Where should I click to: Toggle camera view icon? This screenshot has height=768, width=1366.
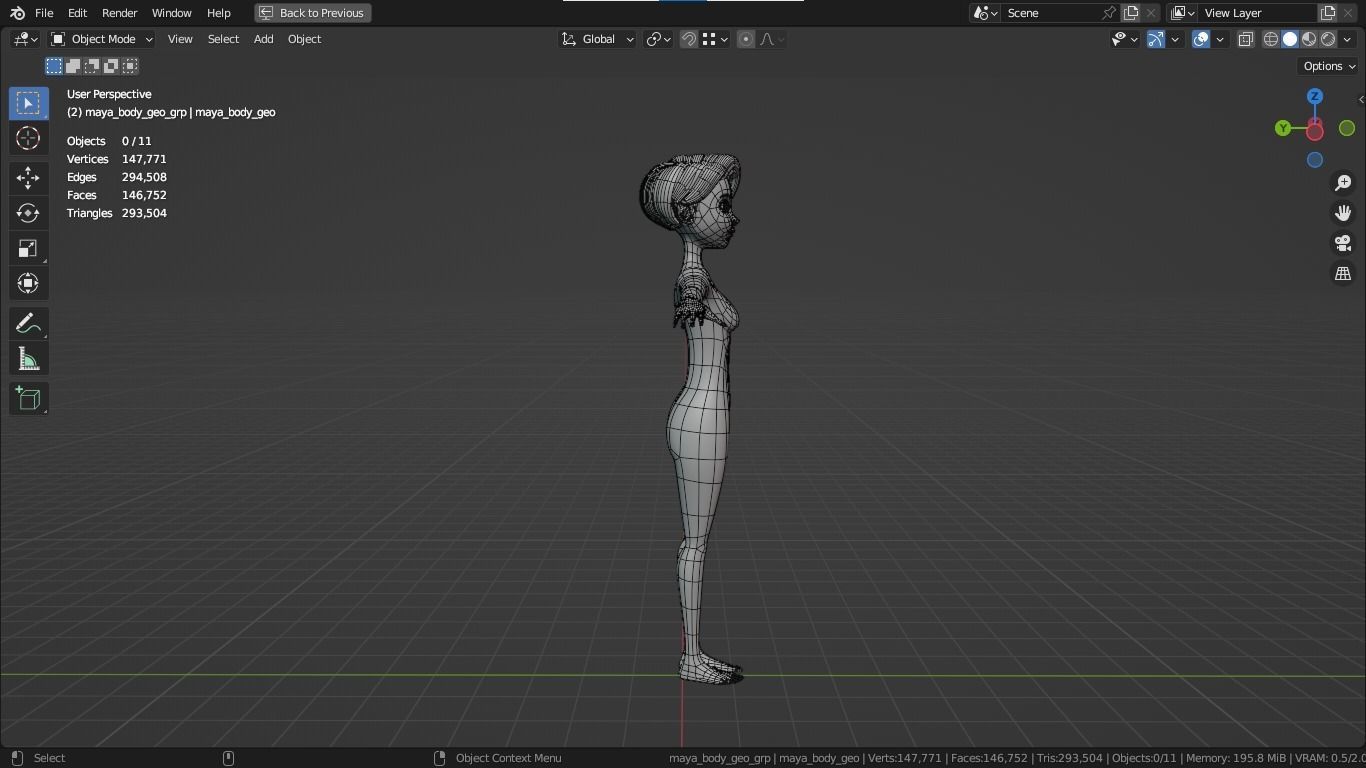pyautogui.click(x=1343, y=243)
